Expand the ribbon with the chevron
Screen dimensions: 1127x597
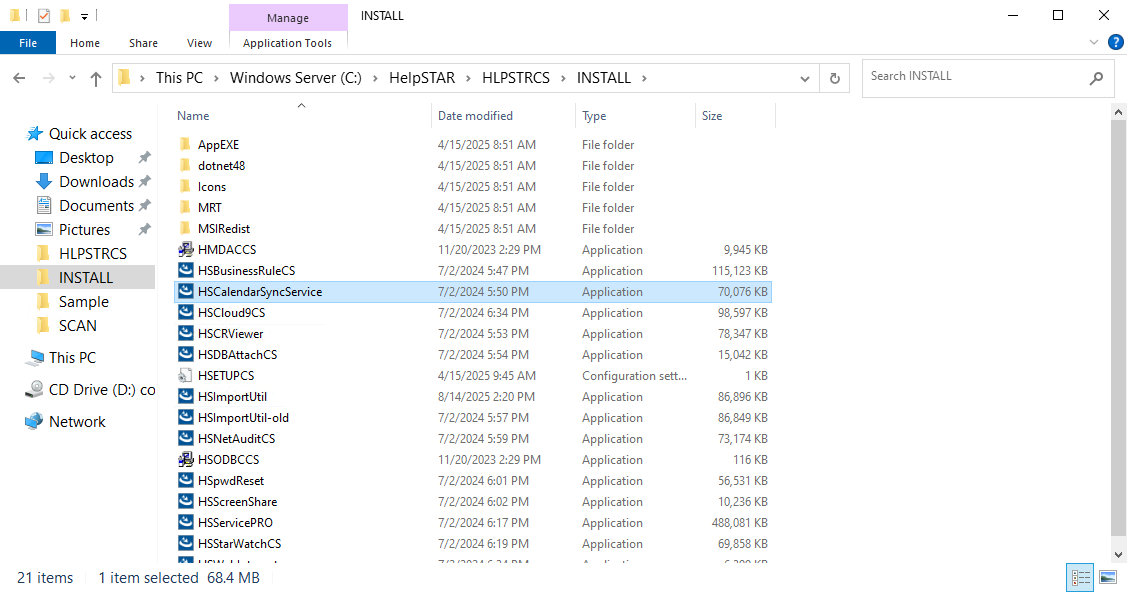[1093, 43]
